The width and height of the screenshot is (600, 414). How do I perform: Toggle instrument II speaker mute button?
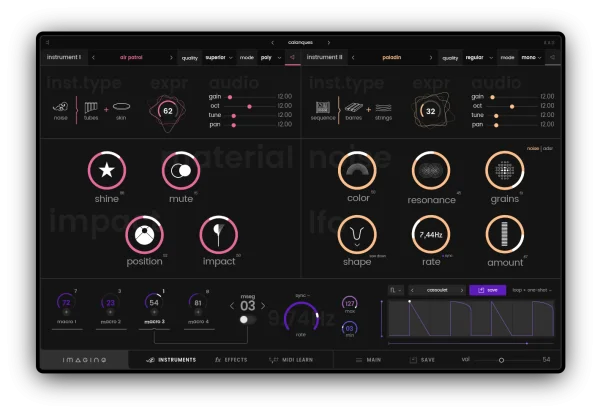(x=552, y=57)
